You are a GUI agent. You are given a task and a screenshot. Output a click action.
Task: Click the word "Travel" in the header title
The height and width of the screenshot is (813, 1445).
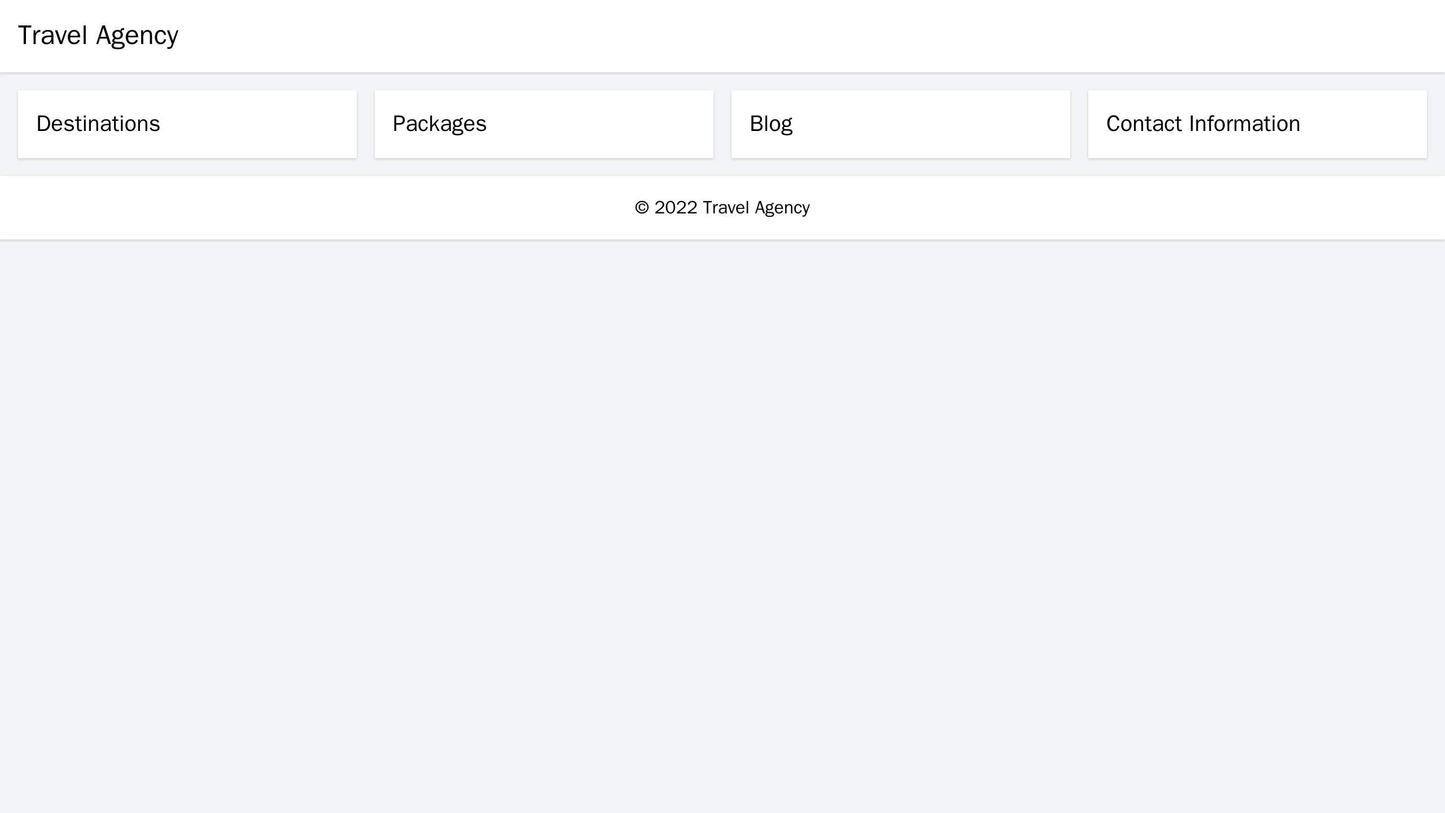53,36
